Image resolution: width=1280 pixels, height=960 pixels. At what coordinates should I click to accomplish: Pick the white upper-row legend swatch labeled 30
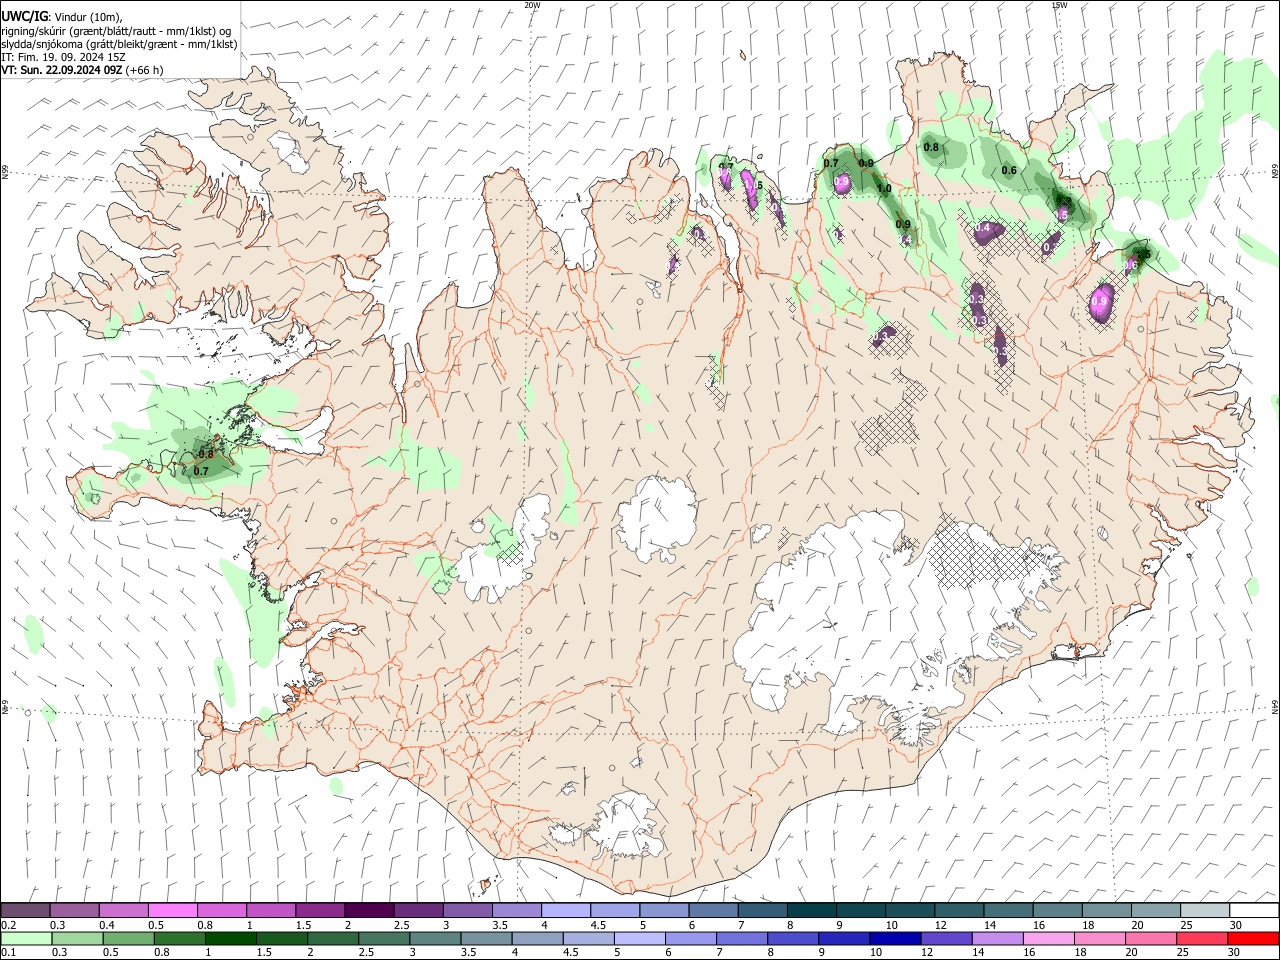(x=1254, y=911)
